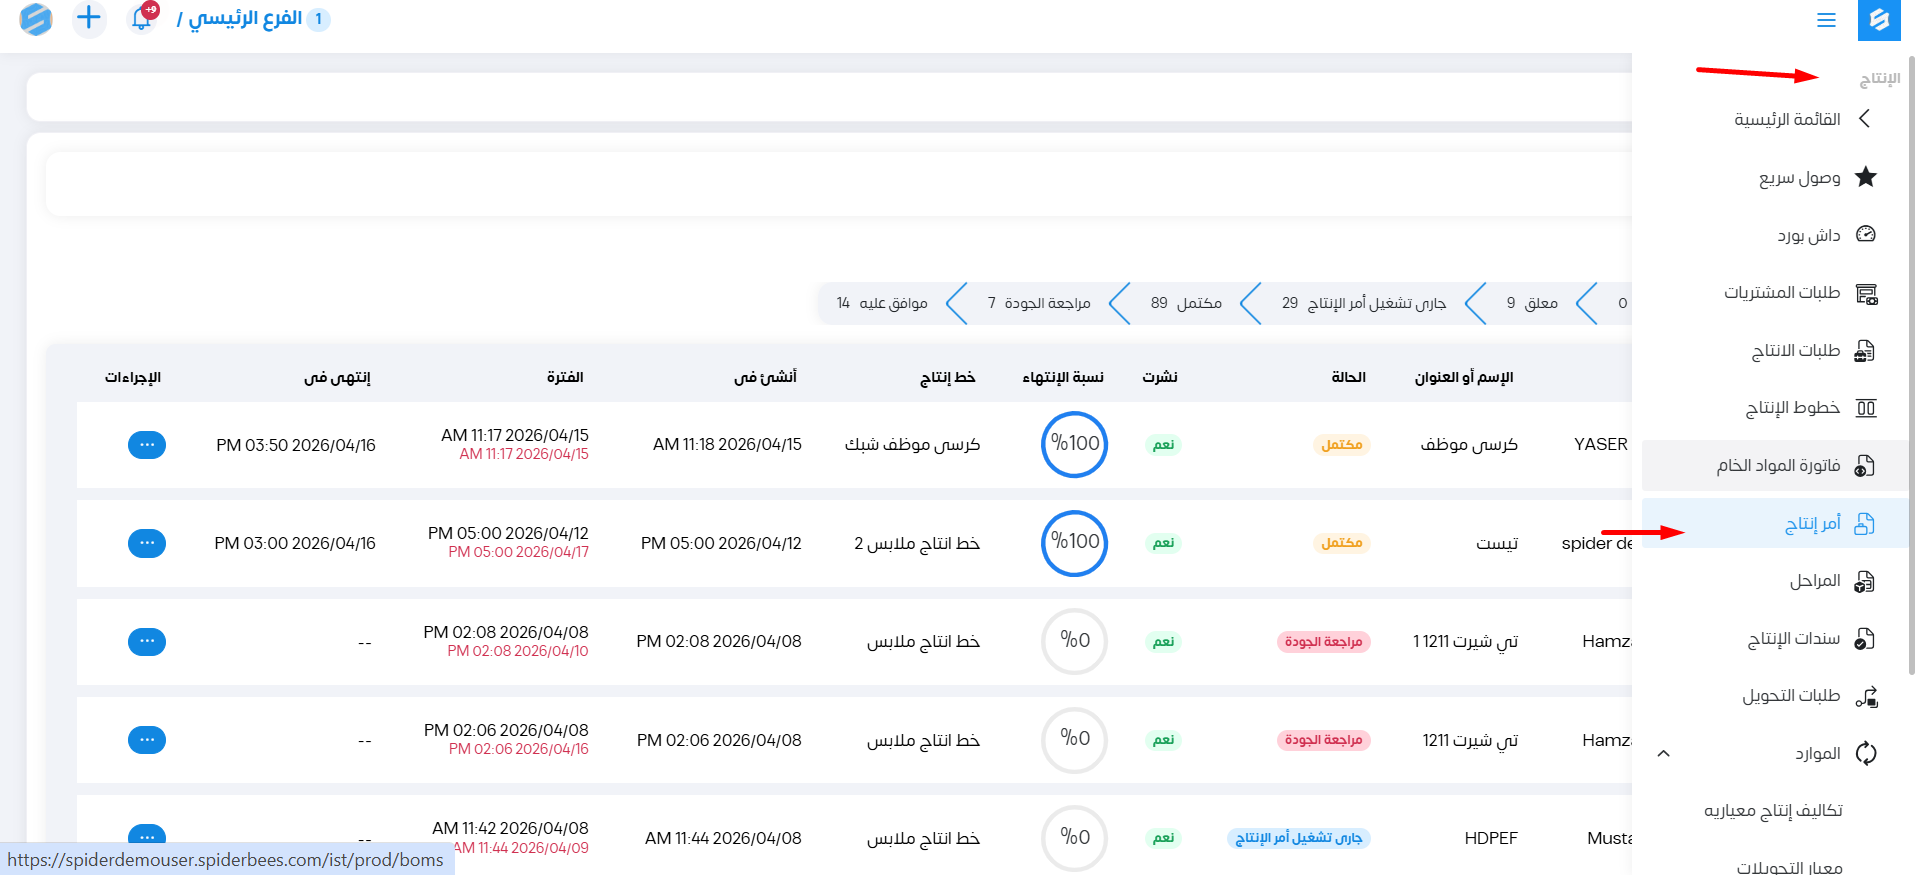Open production documents icon (سندات الإنتاج)
This screenshot has height=875, width=1919.
[1865, 639]
